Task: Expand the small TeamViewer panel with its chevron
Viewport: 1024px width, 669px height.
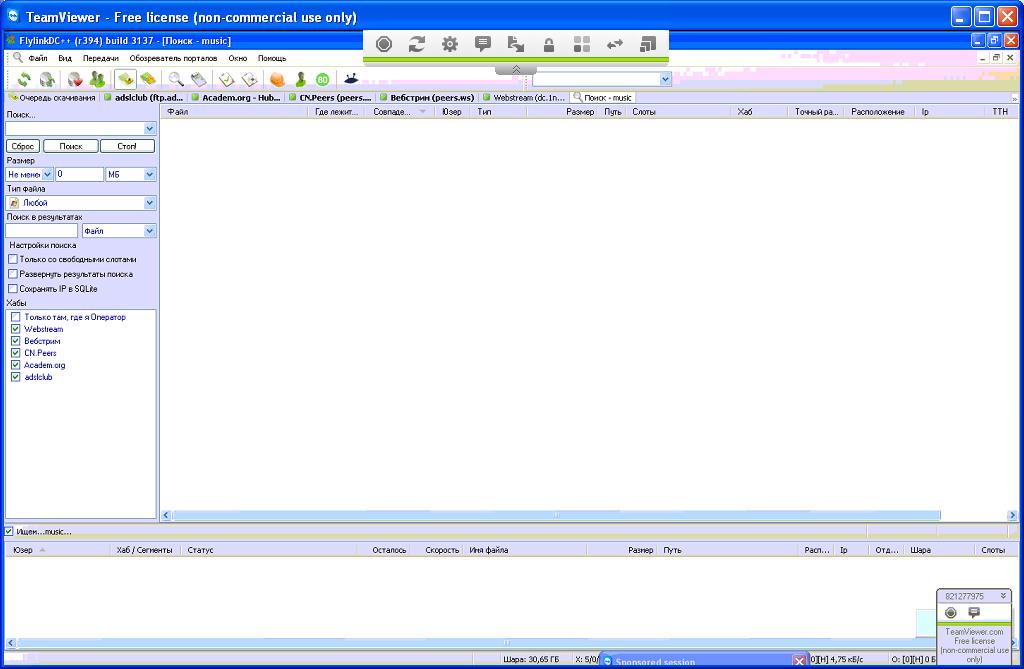Action: coord(1003,596)
